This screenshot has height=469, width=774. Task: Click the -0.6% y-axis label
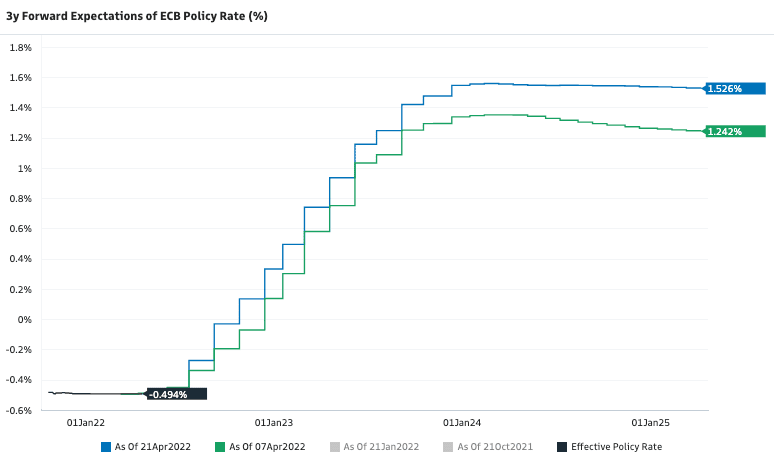pyautogui.click(x=20, y=410)
